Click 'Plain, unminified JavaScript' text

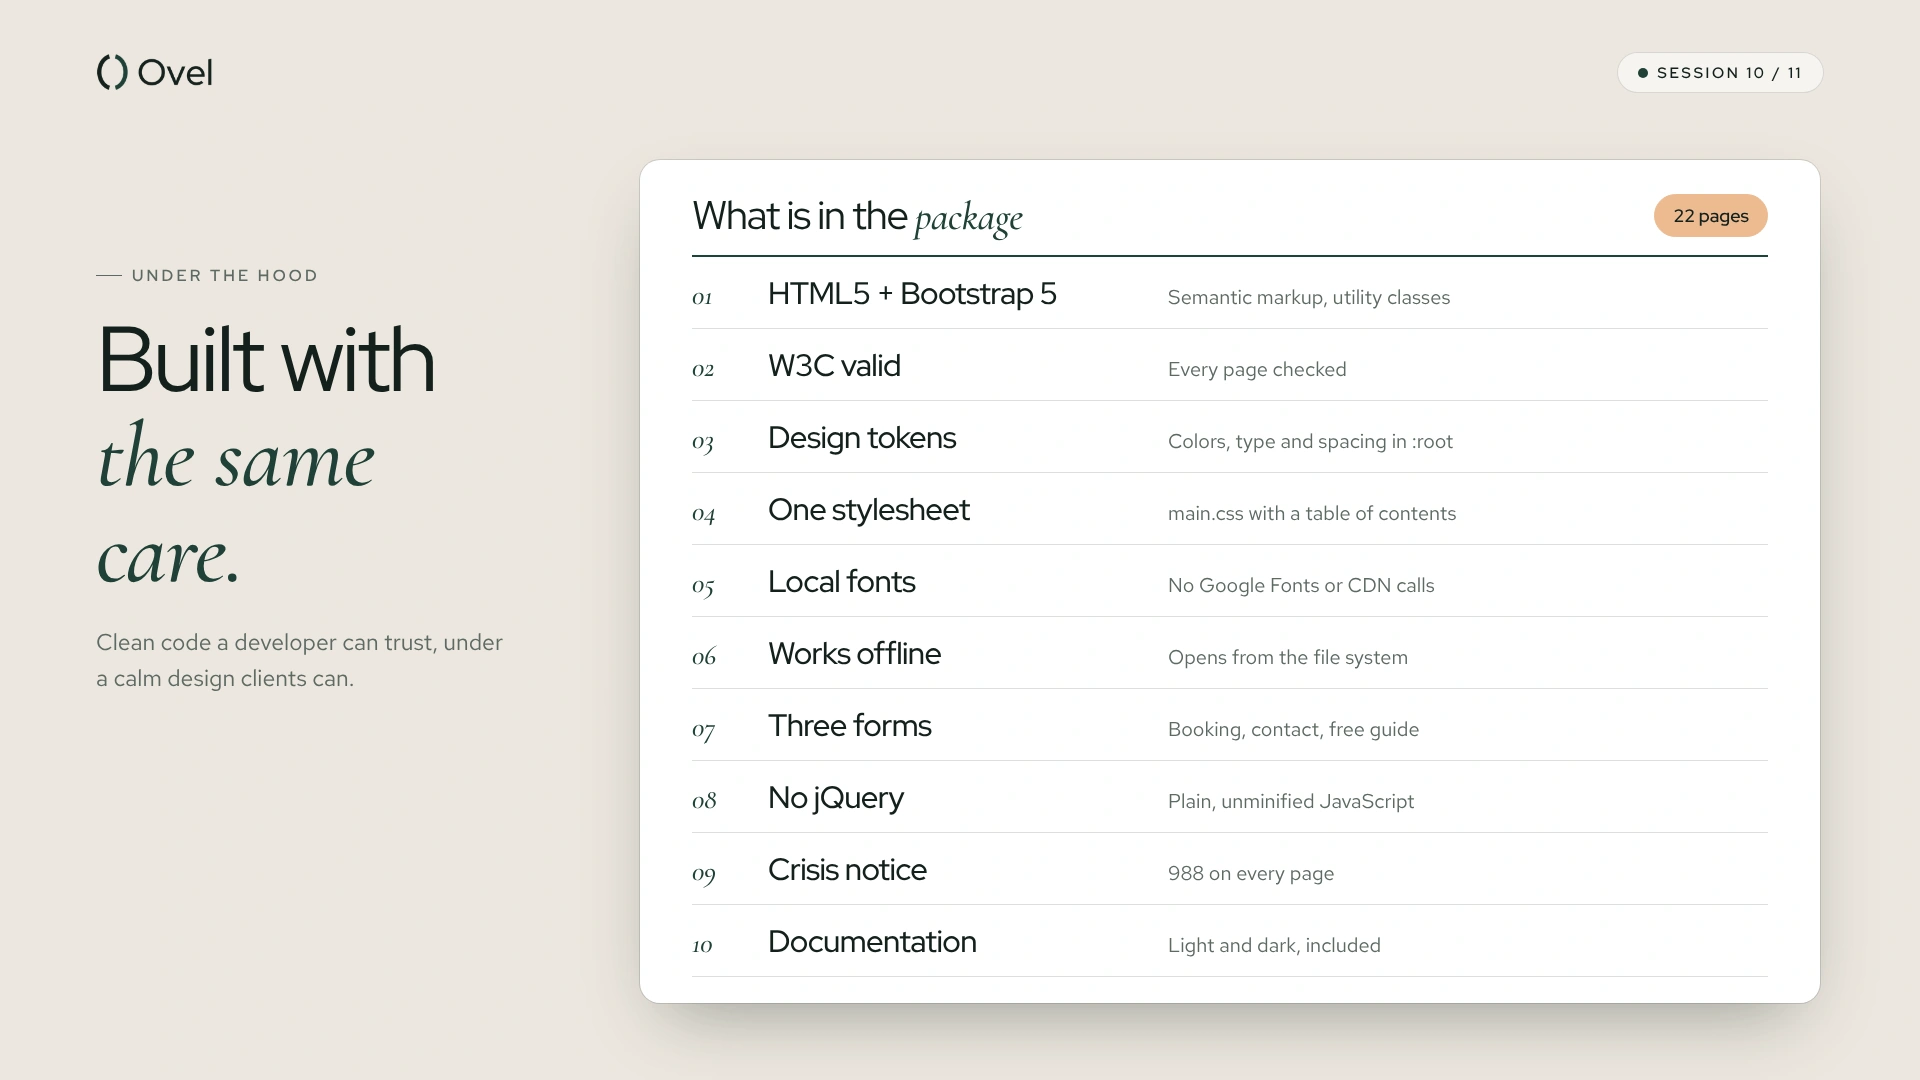tap(1291, 801)
